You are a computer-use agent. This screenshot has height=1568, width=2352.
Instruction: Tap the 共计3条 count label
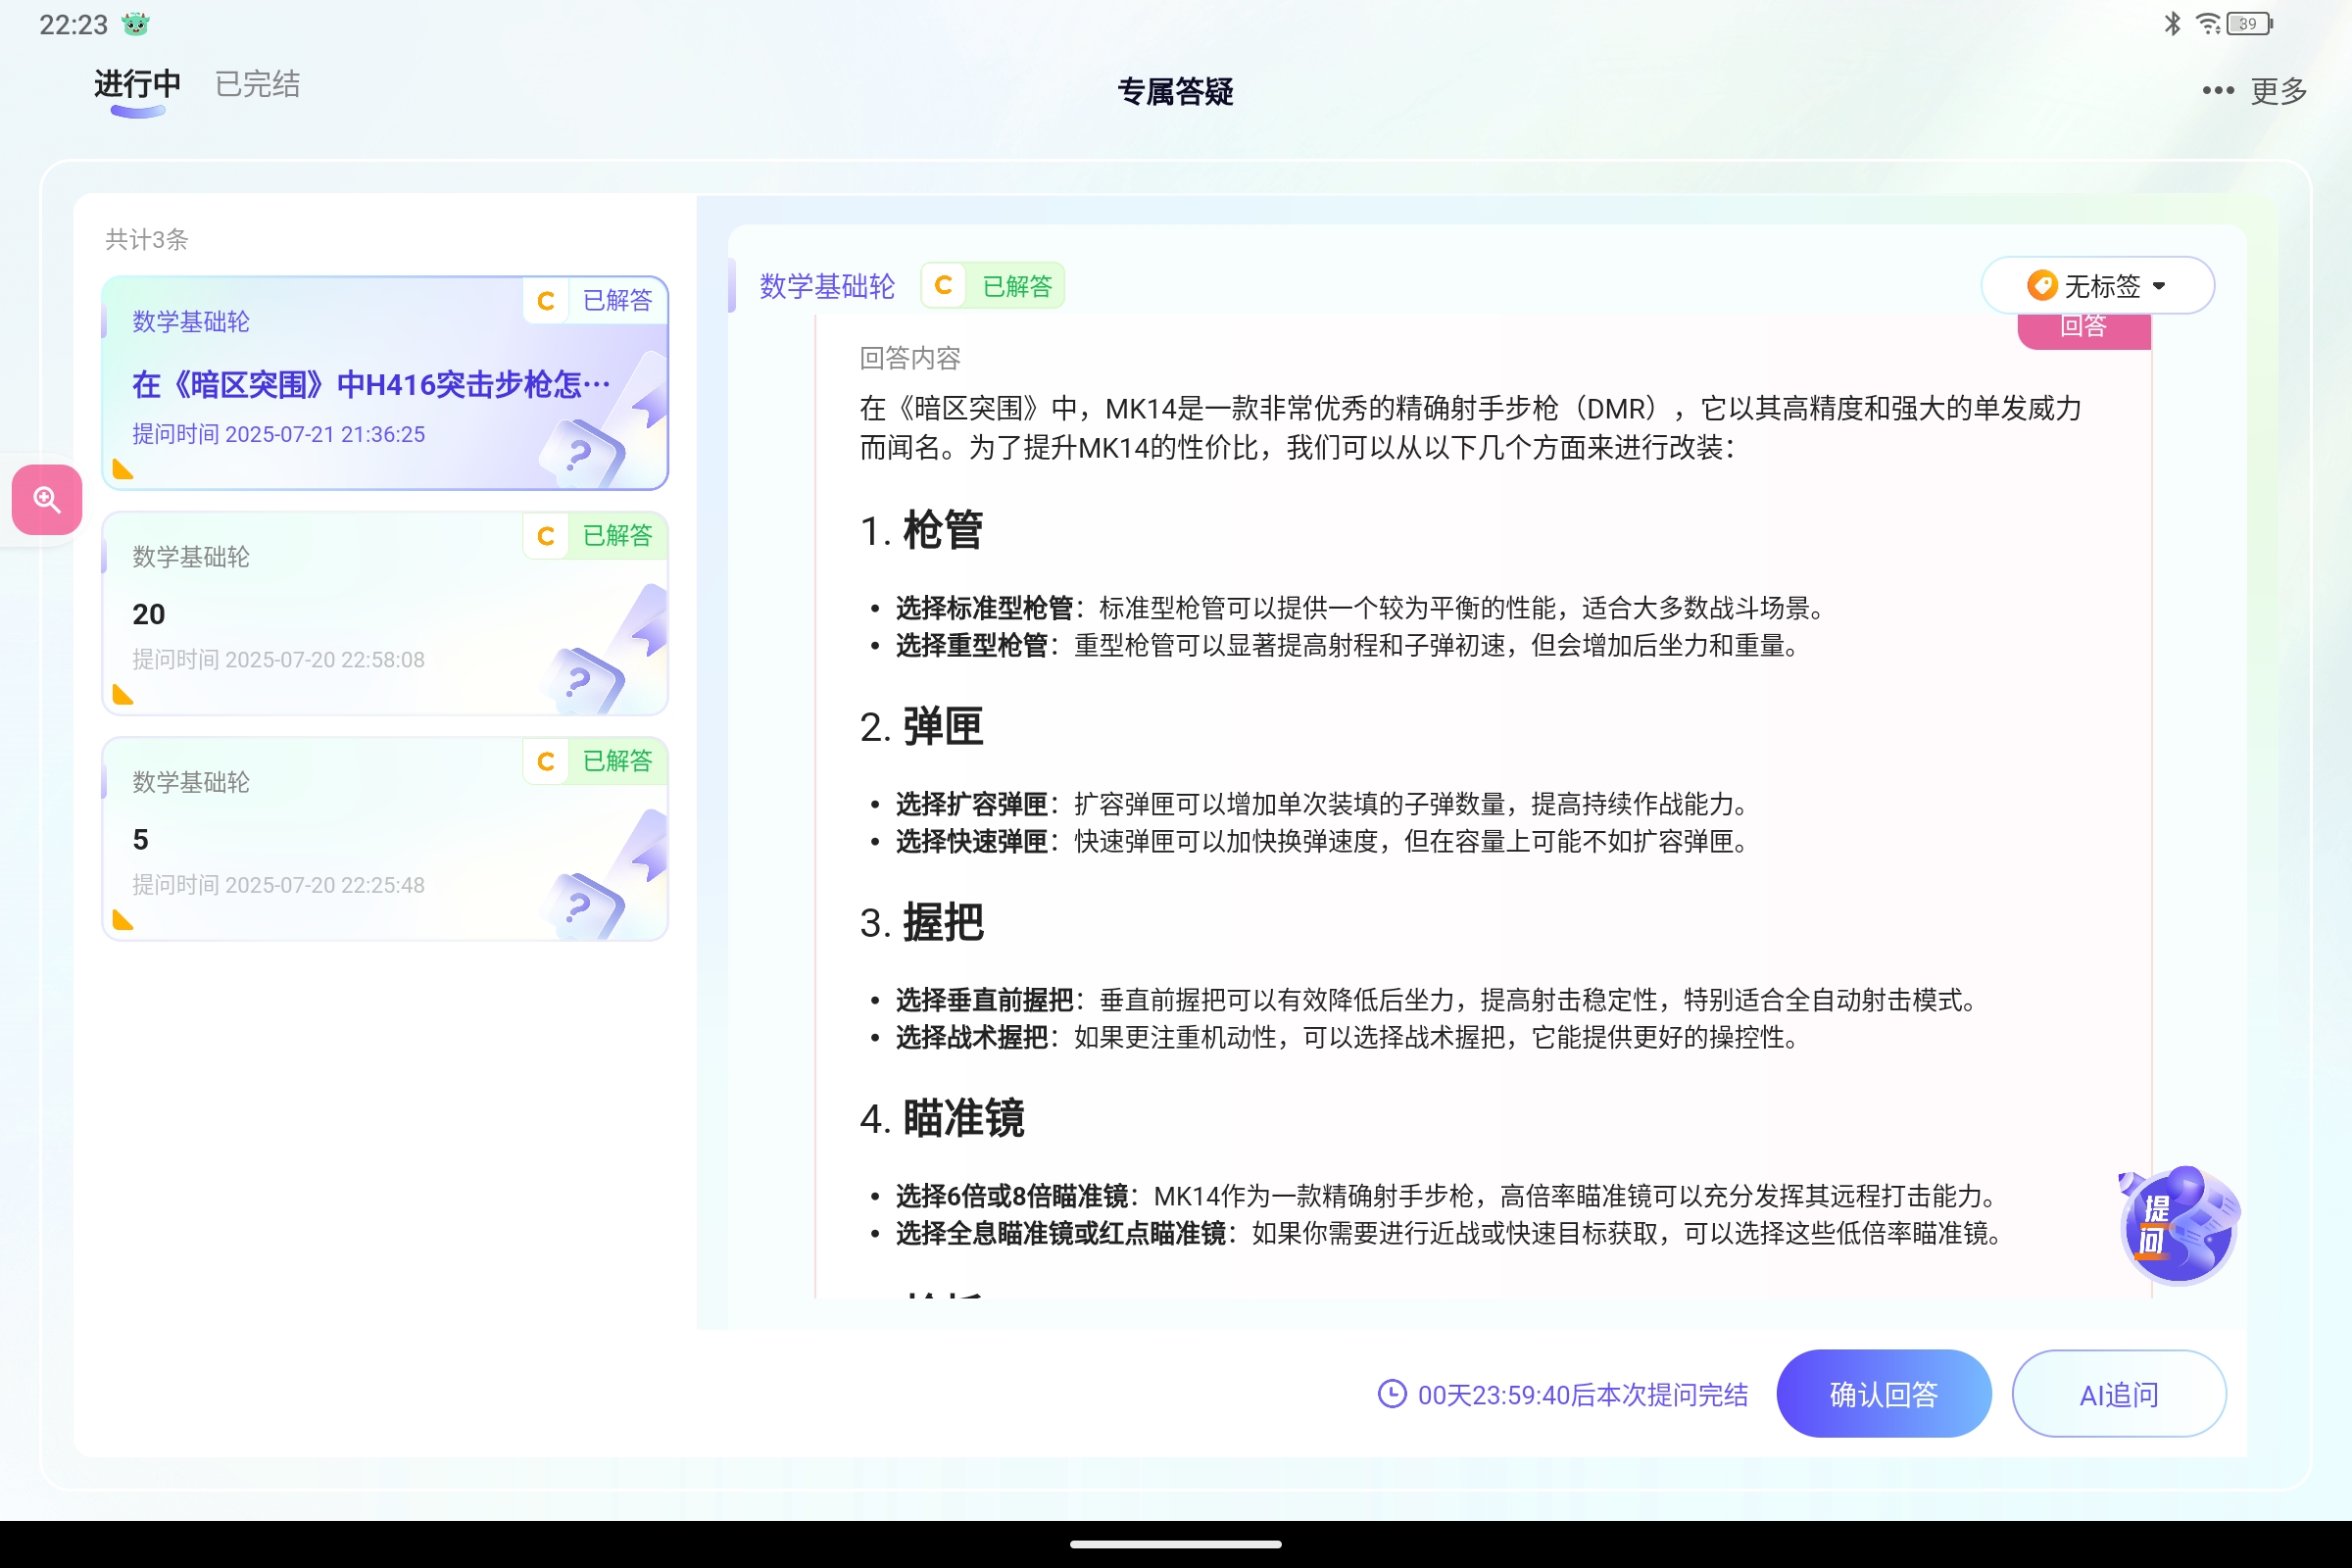point(147,240)
